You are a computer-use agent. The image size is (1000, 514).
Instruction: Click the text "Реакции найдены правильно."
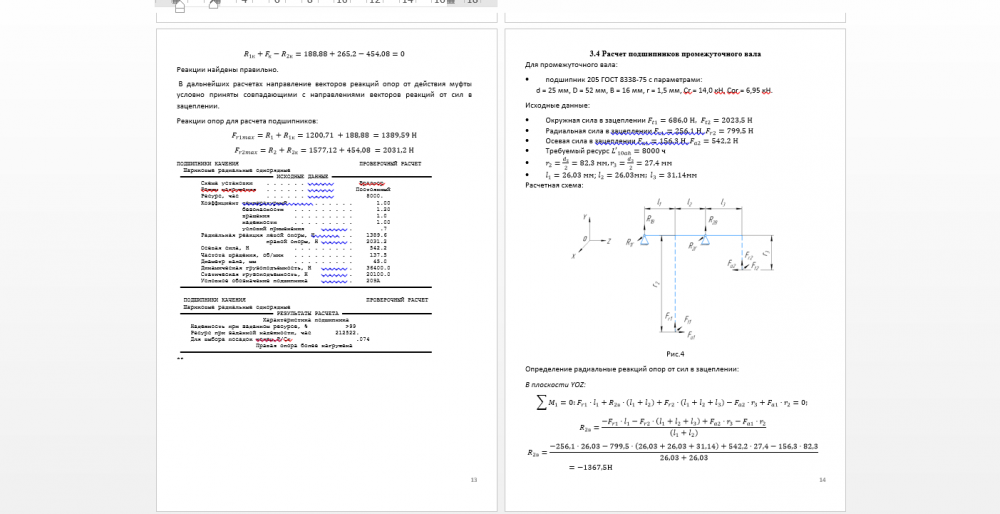[228, 70]
